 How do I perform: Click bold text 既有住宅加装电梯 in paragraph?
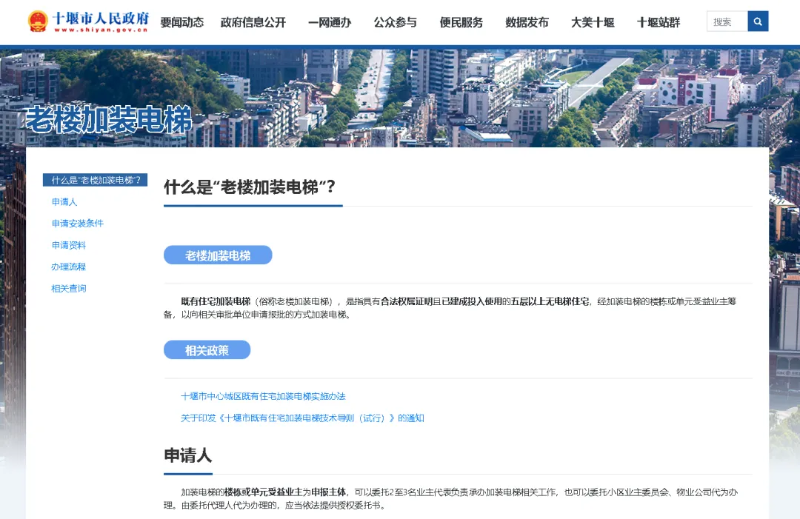pos(216,301)
